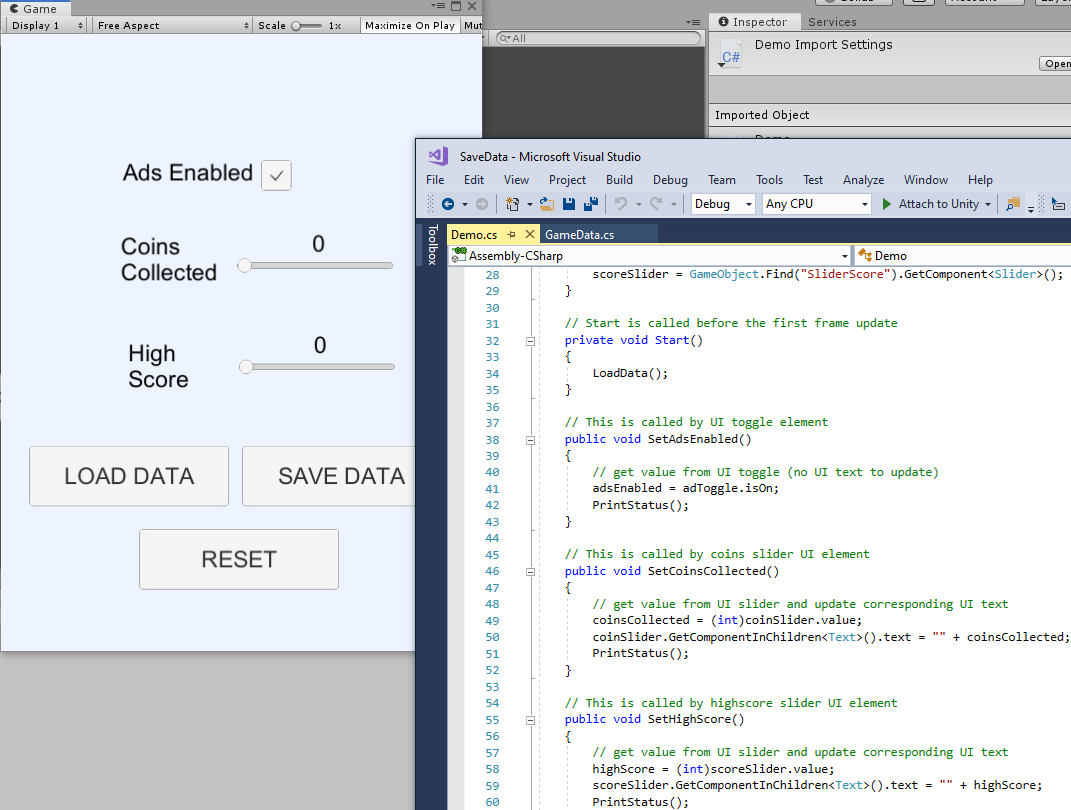Click the Save icon in Visual Studio toolbar
The width and height of the screenshot is (1071, 810).
coord(568,203)
